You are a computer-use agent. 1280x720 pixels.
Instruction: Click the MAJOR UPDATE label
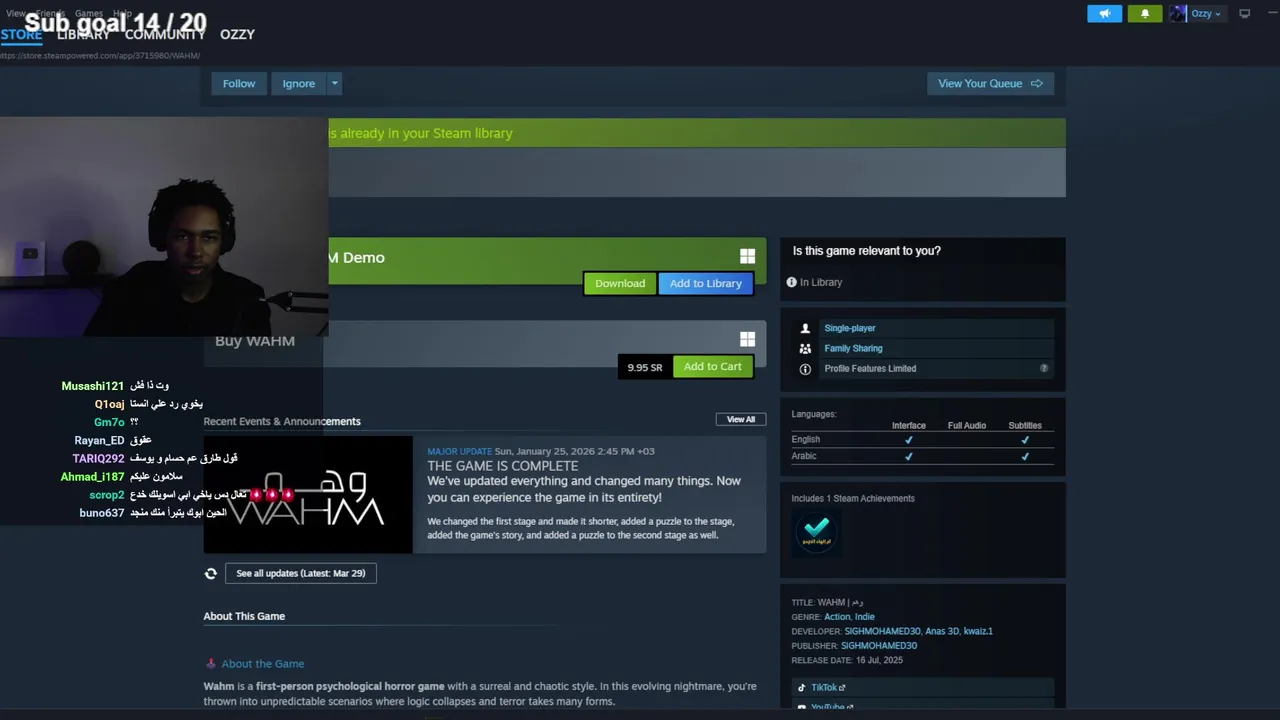click(x=459, y=451)
